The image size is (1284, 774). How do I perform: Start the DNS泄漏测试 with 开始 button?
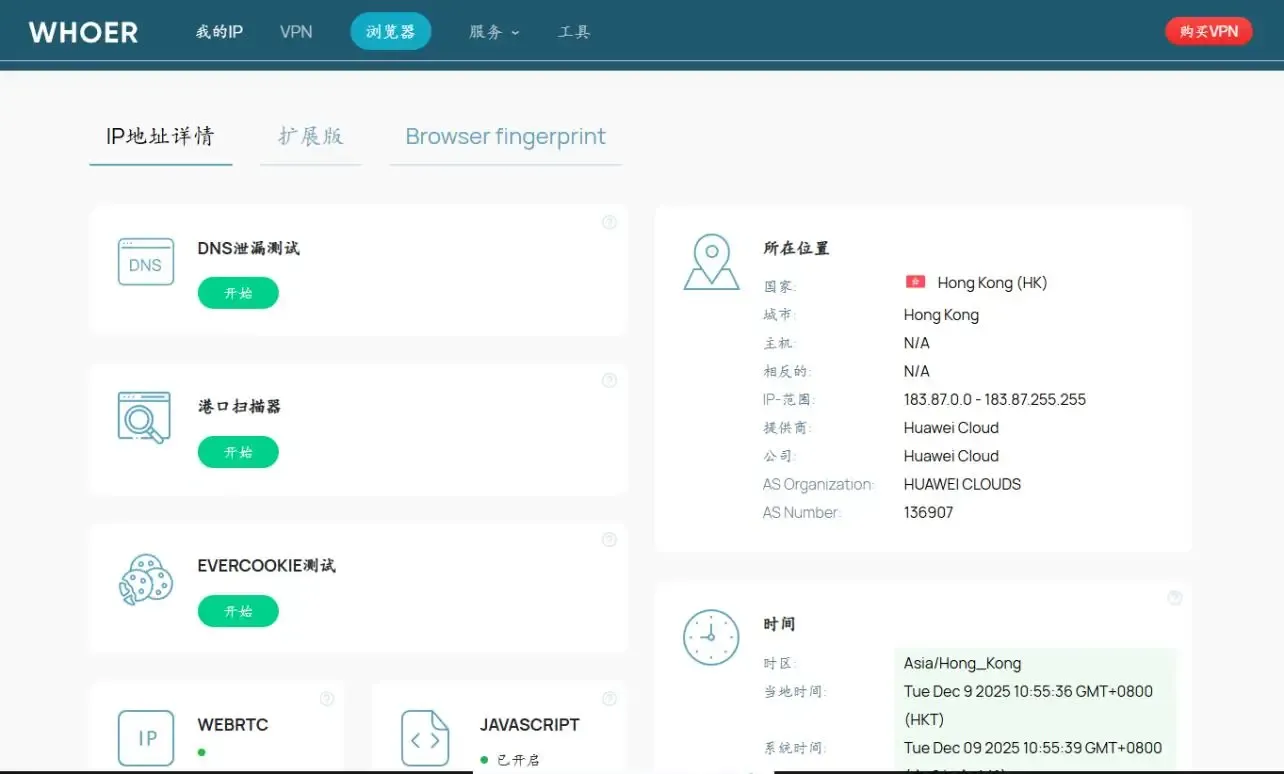238,293
